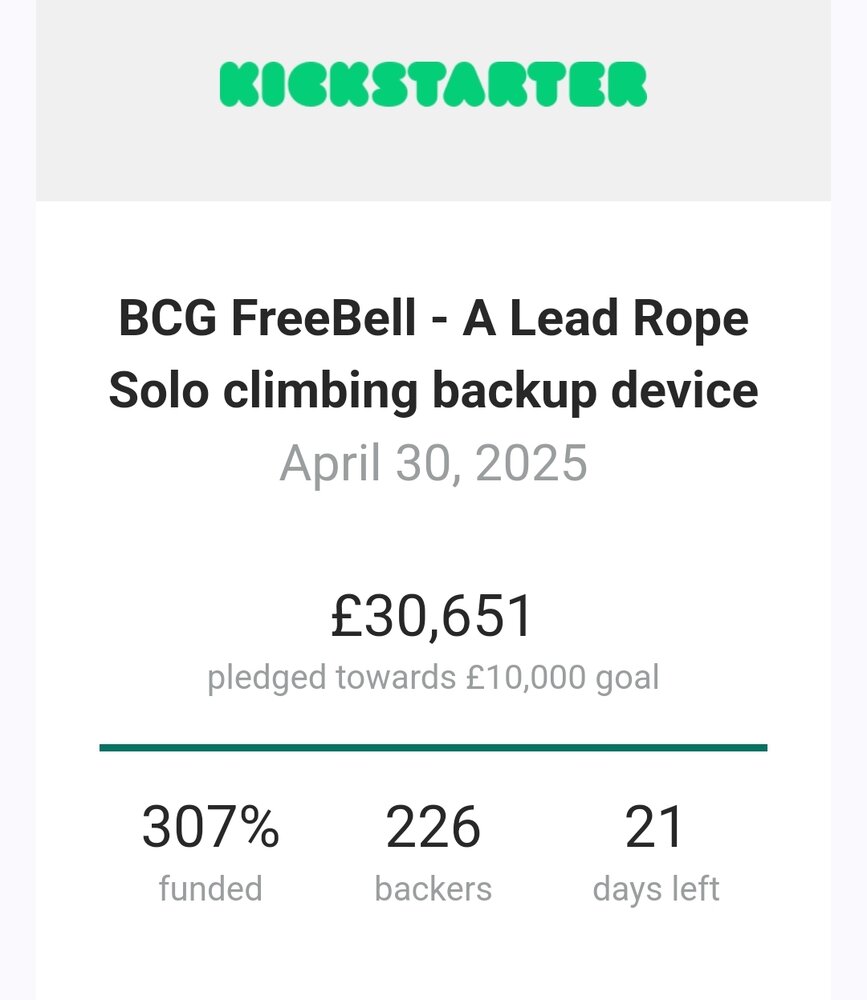Click the "pledged towards" caption words
867x1000 pixels.
[332, 678]
